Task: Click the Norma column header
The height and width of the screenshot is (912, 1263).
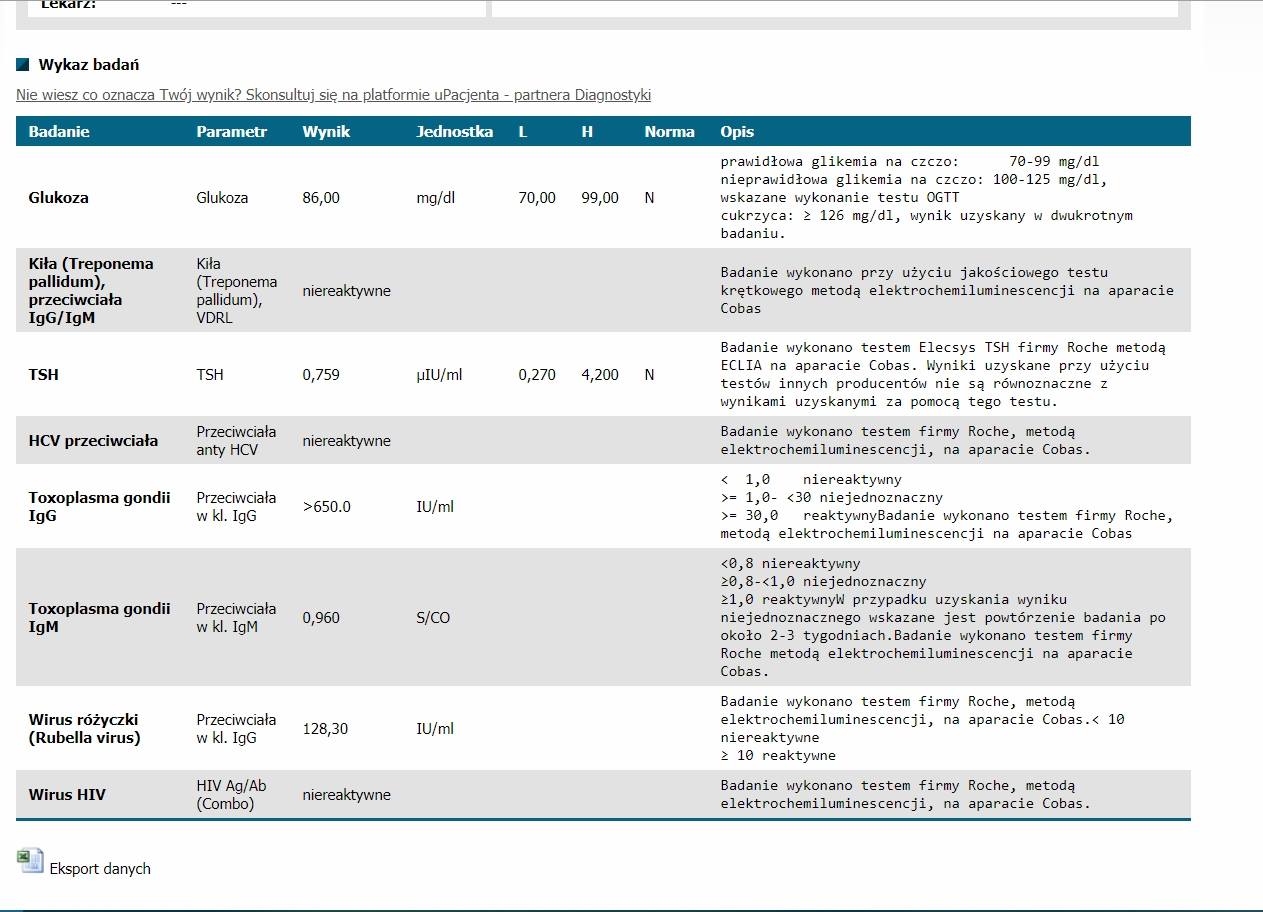Action: click(670, 132)
